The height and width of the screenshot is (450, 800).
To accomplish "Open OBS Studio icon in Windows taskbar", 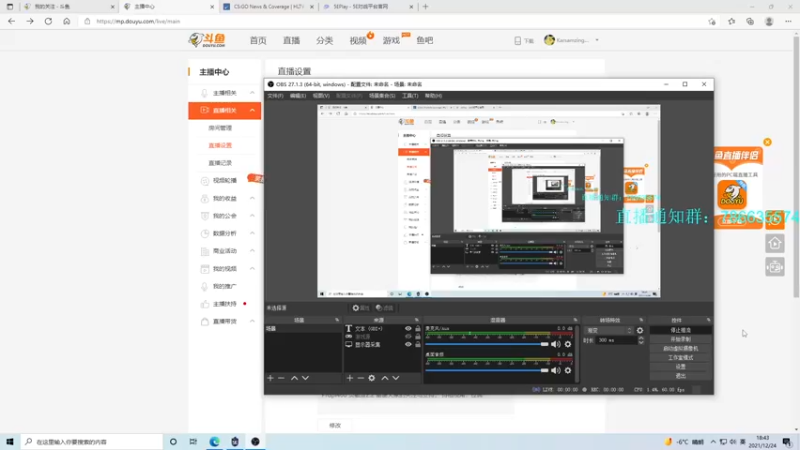I will click(x=255, y=441).
